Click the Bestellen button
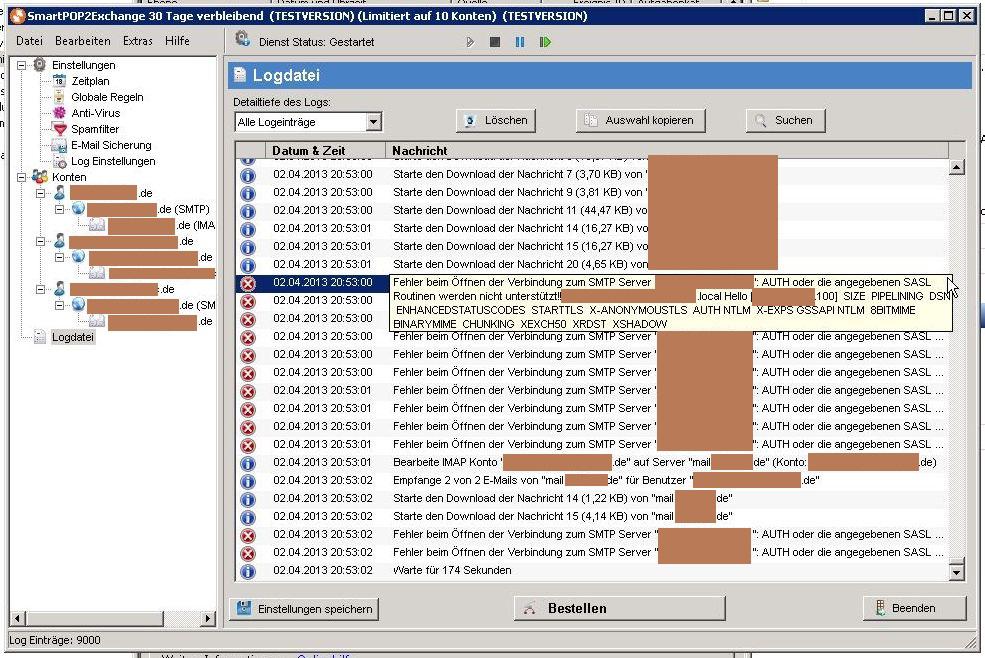Viewport: 985px width, 658px height. point(619,608)
